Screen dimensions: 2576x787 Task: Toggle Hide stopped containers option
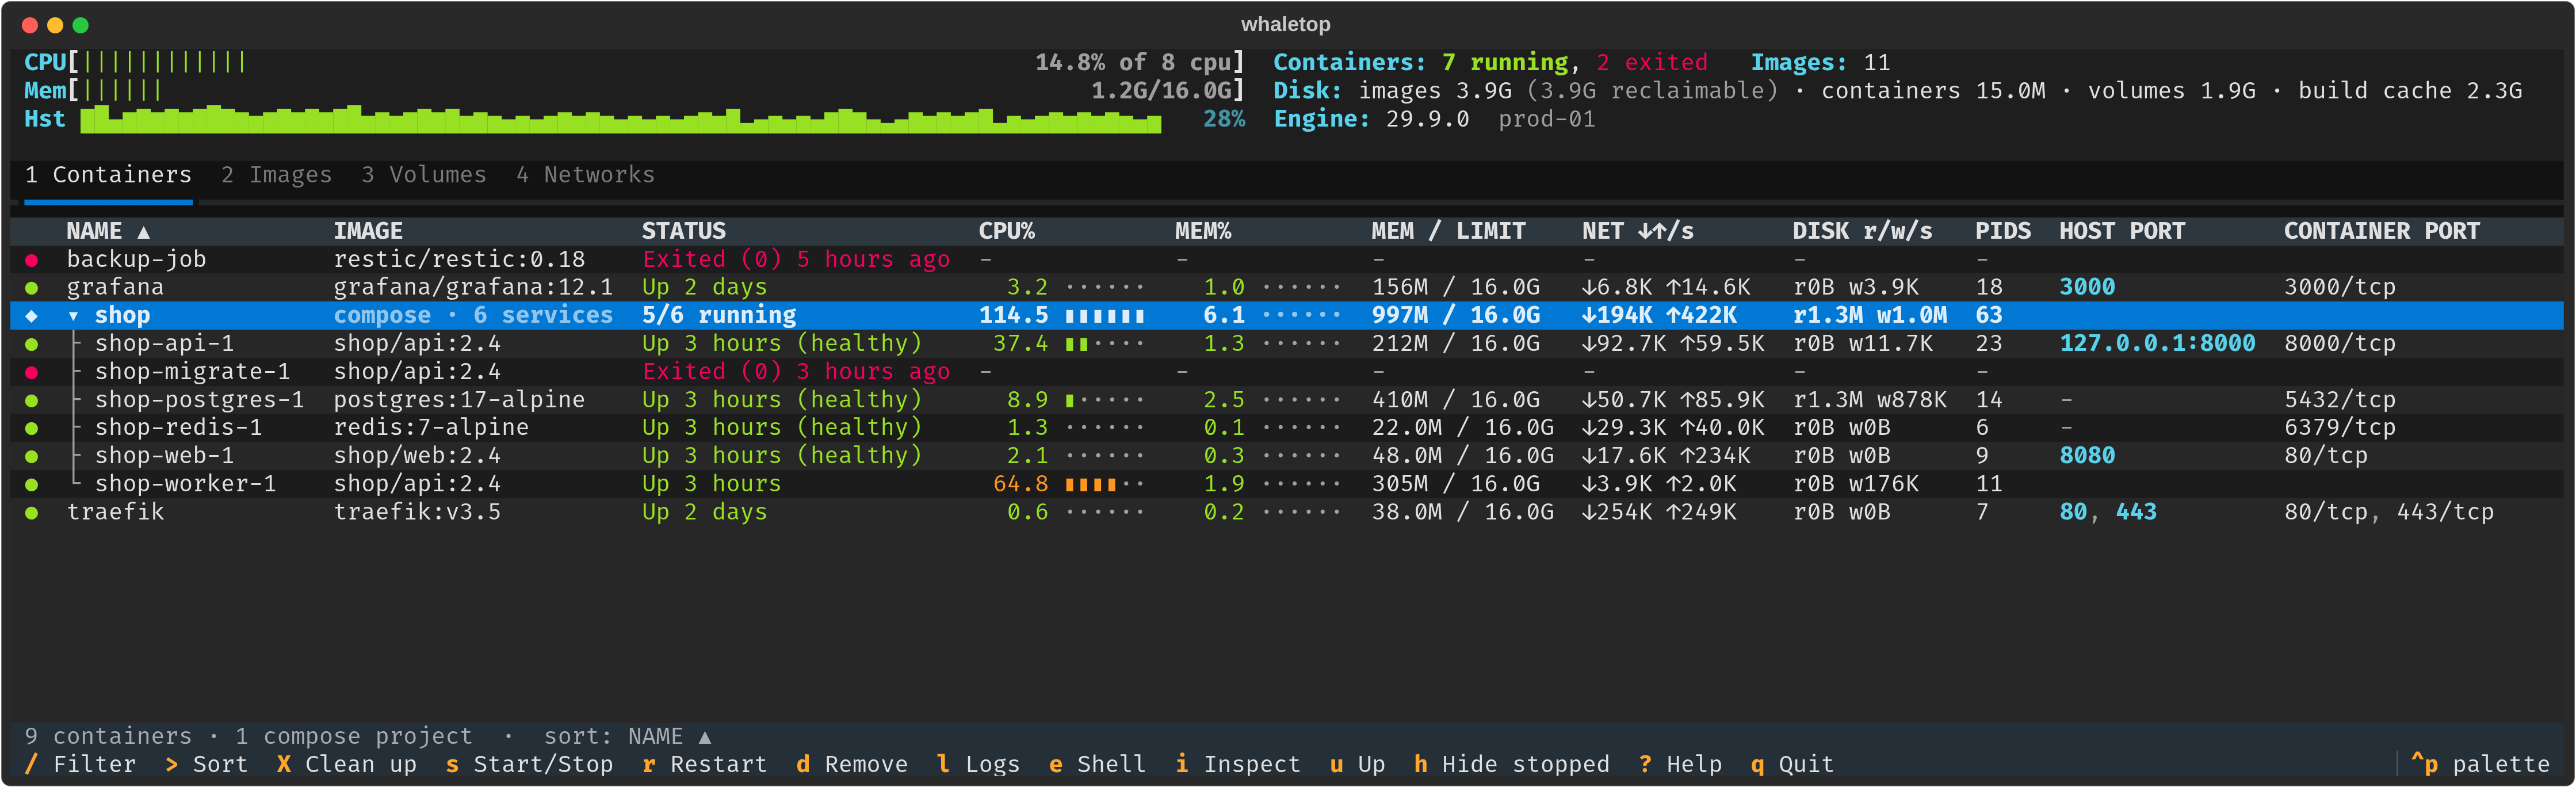1511,765
